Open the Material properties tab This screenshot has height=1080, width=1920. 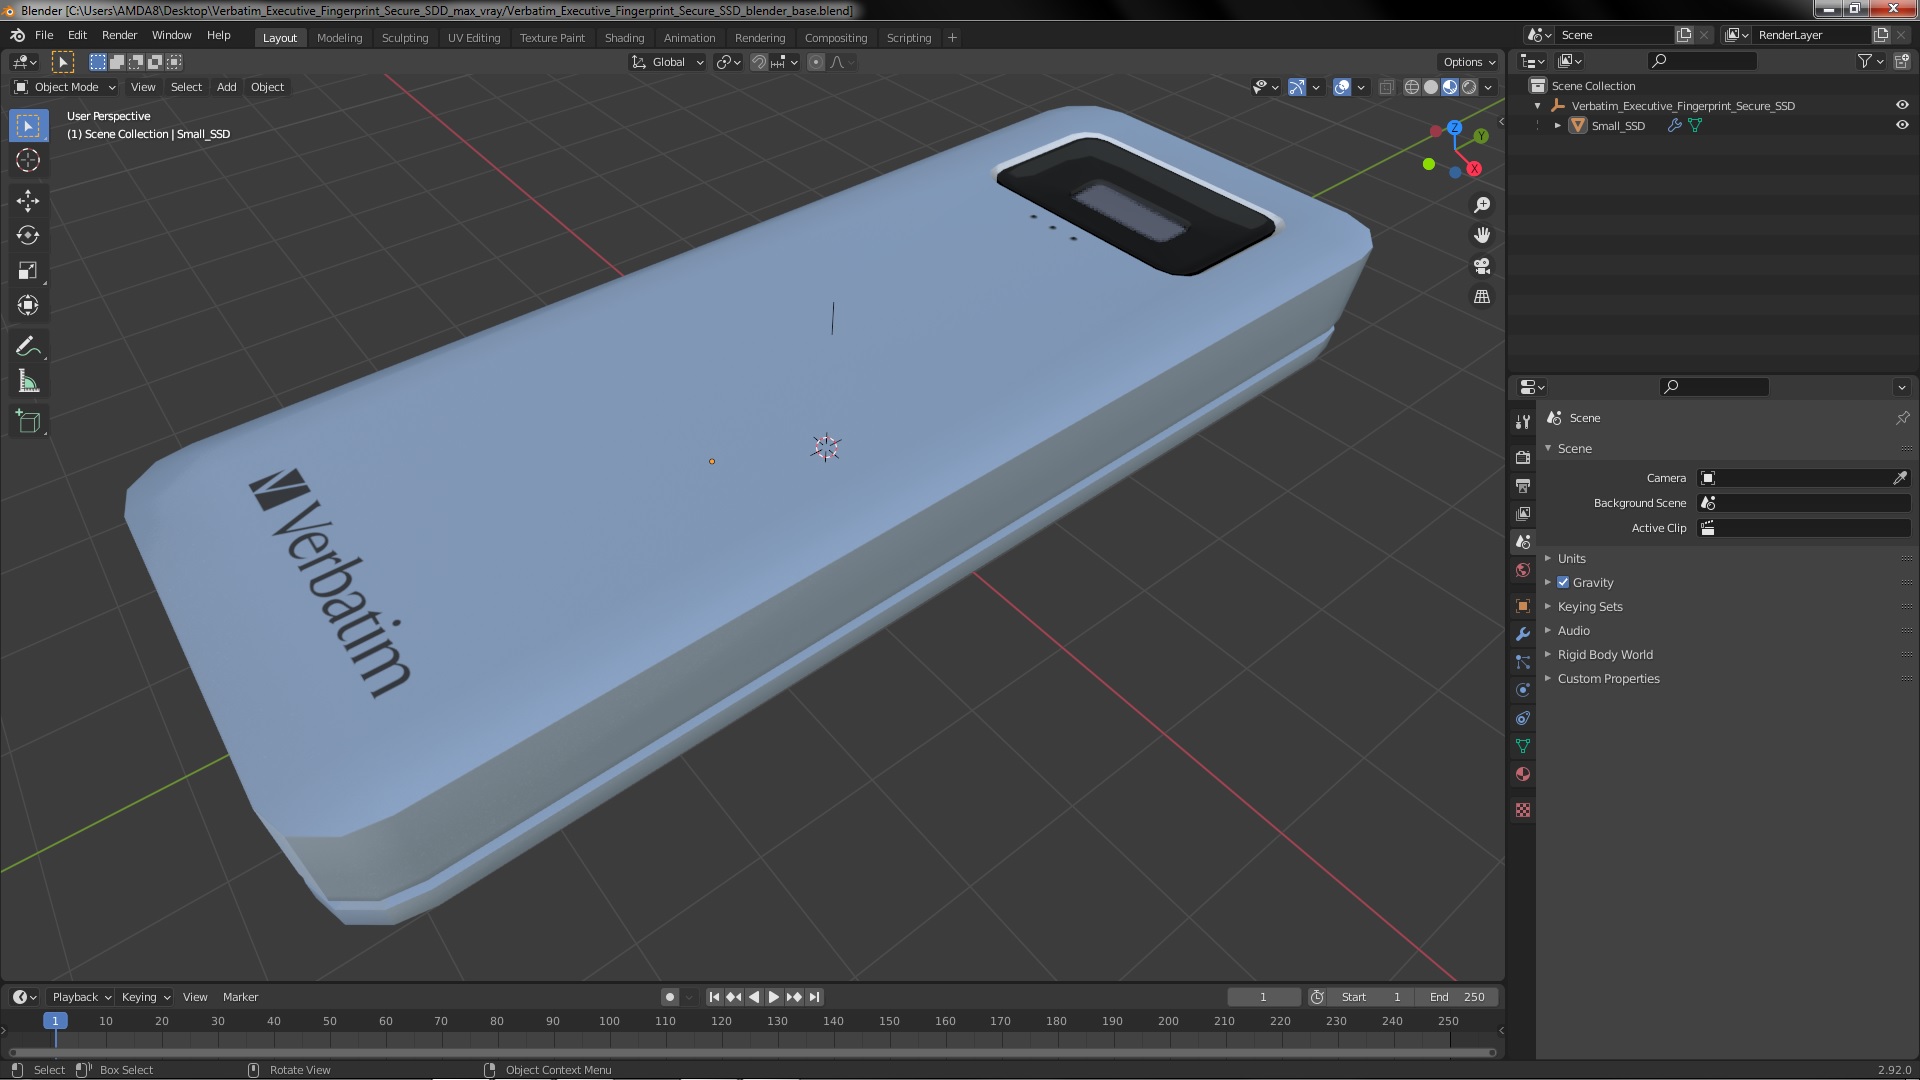coord(1523,774)
